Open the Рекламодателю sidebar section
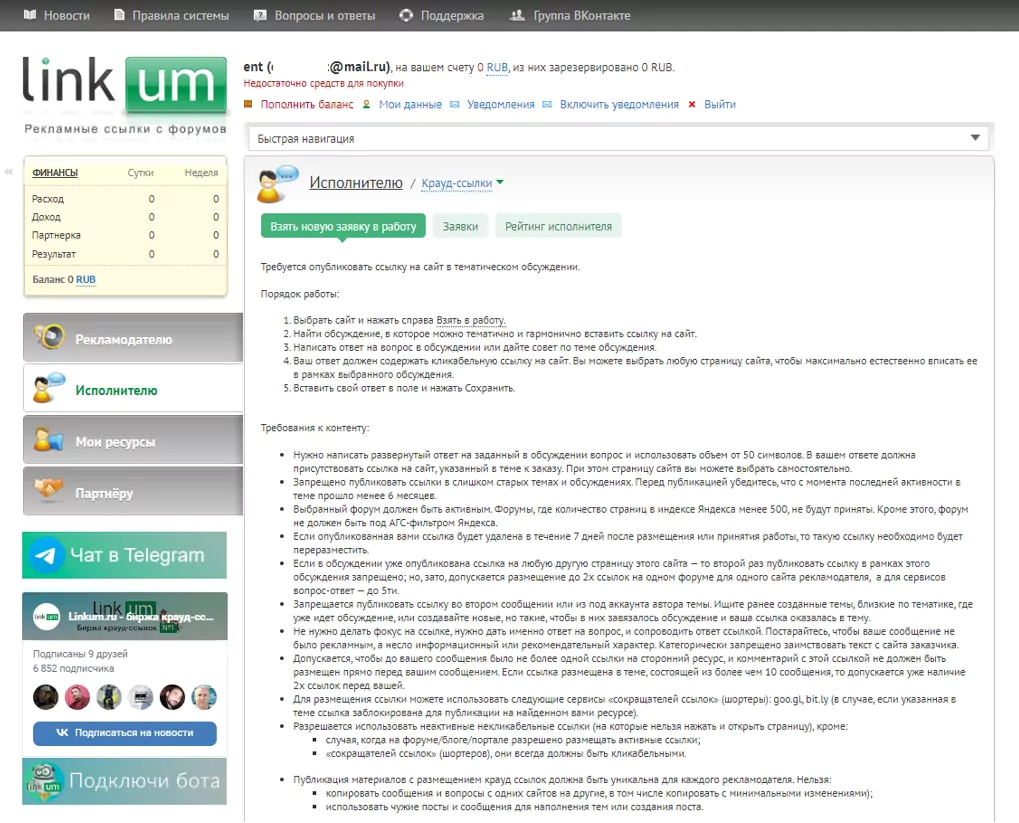This screenshot has width=1019, height=823. click(x=133, y=338)
